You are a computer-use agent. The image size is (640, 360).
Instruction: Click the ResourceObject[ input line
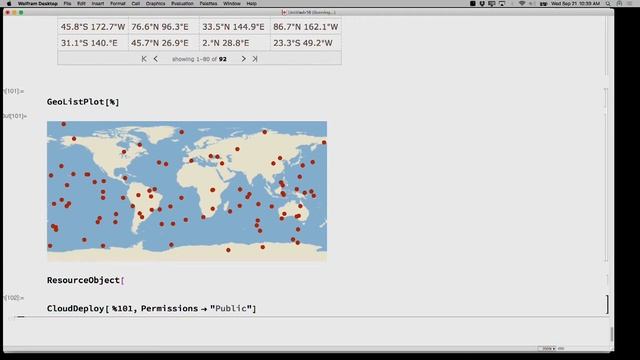point(85,280)
